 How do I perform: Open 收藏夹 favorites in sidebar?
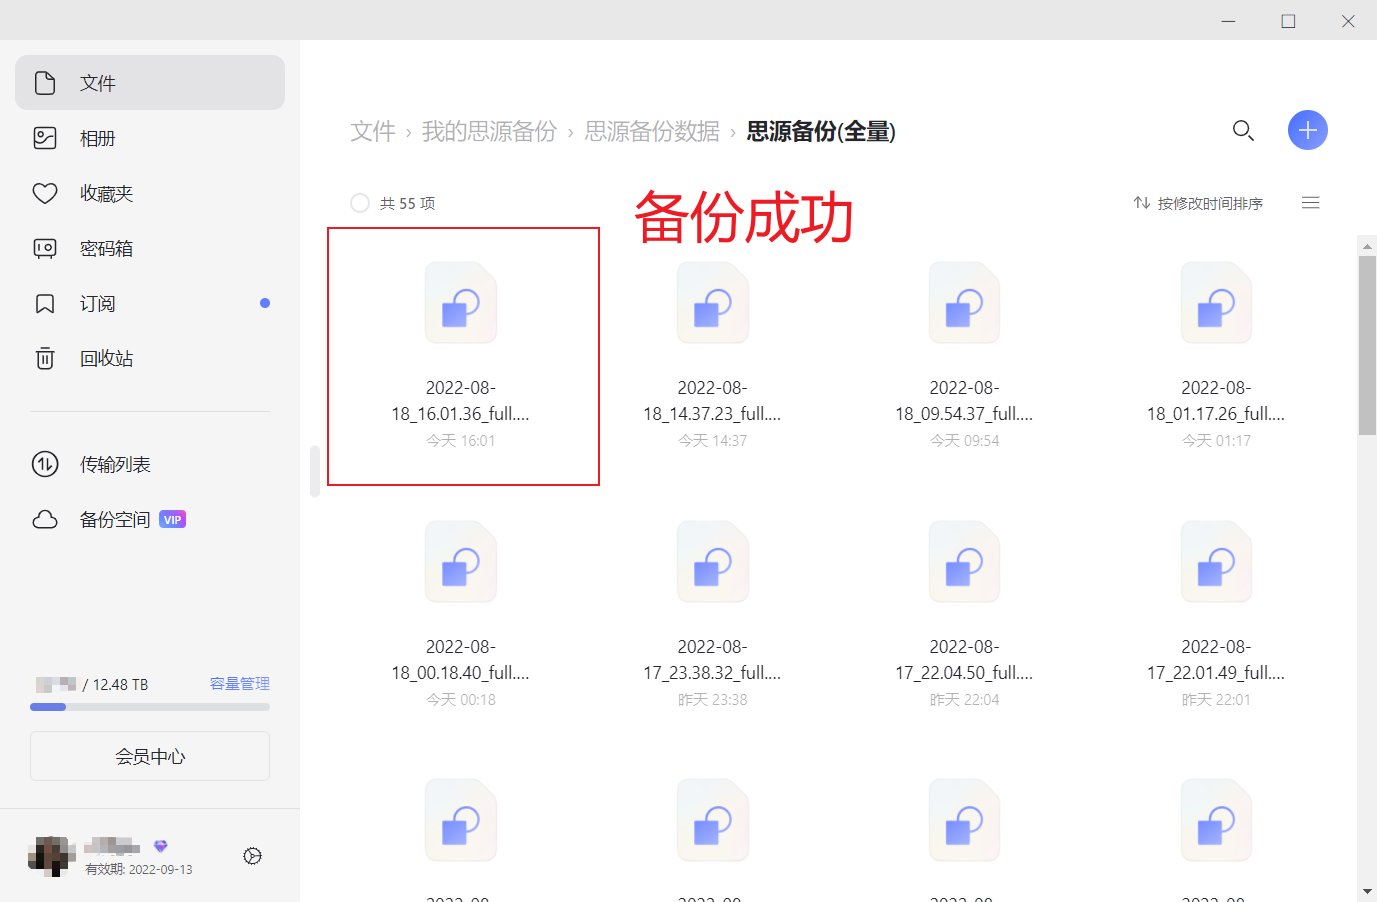point(106,193)
